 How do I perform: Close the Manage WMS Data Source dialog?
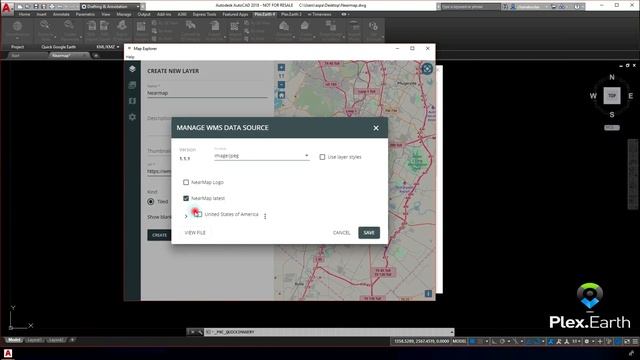(x=376, y=128)
